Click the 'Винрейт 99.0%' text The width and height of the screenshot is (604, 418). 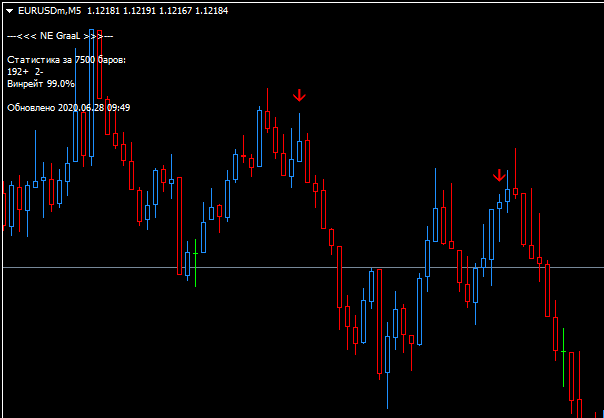(x=41, y=84)
